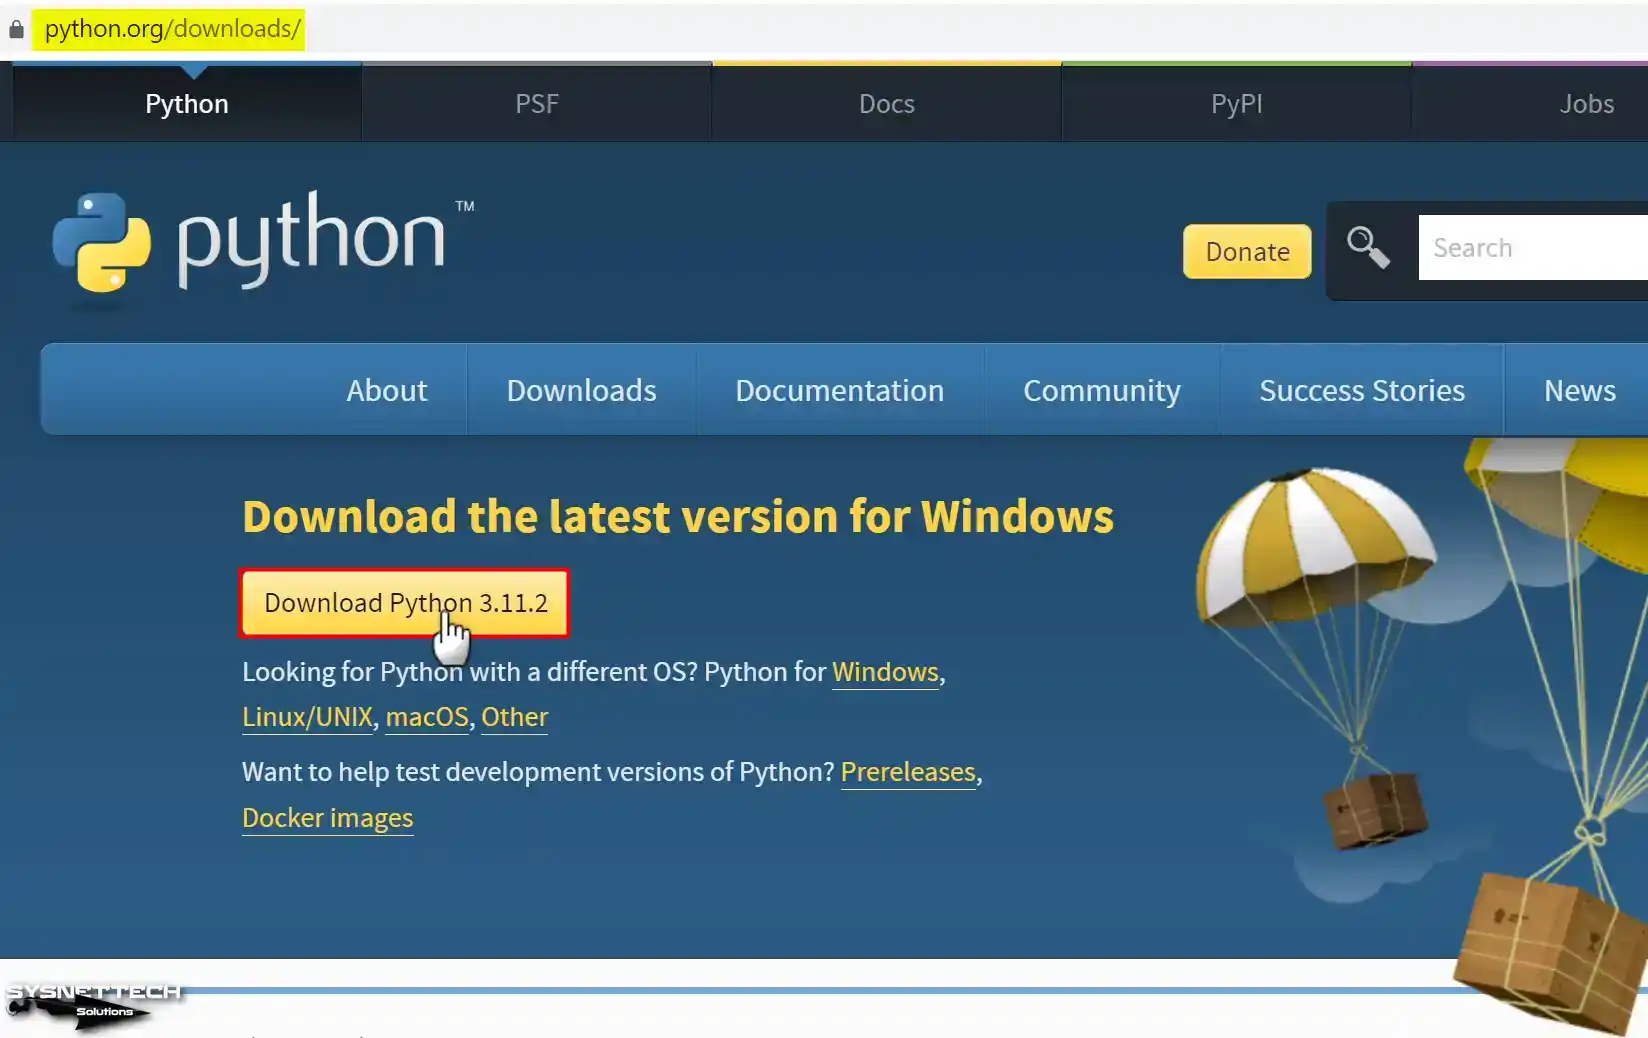
Task: Open the Python top tab
Action: click(x=187, y=104)
